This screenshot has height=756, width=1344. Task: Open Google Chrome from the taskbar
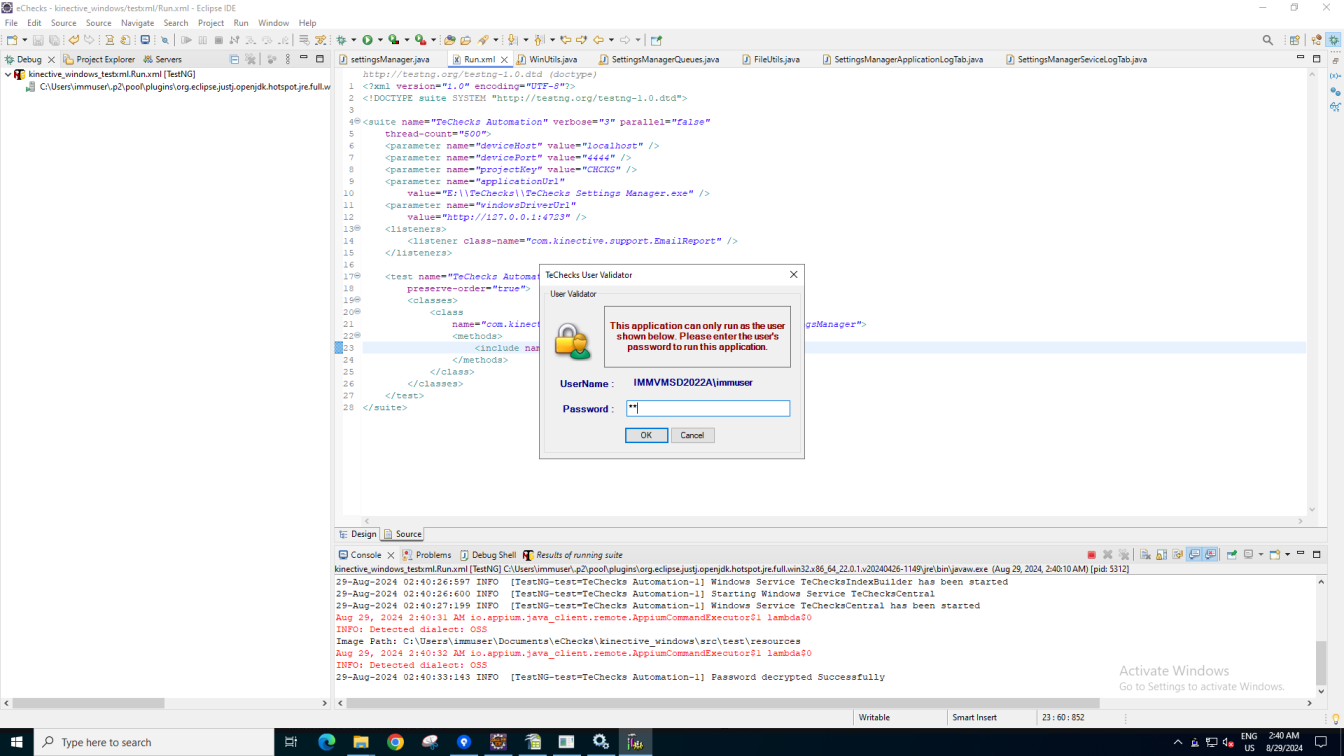pos(395,742)
